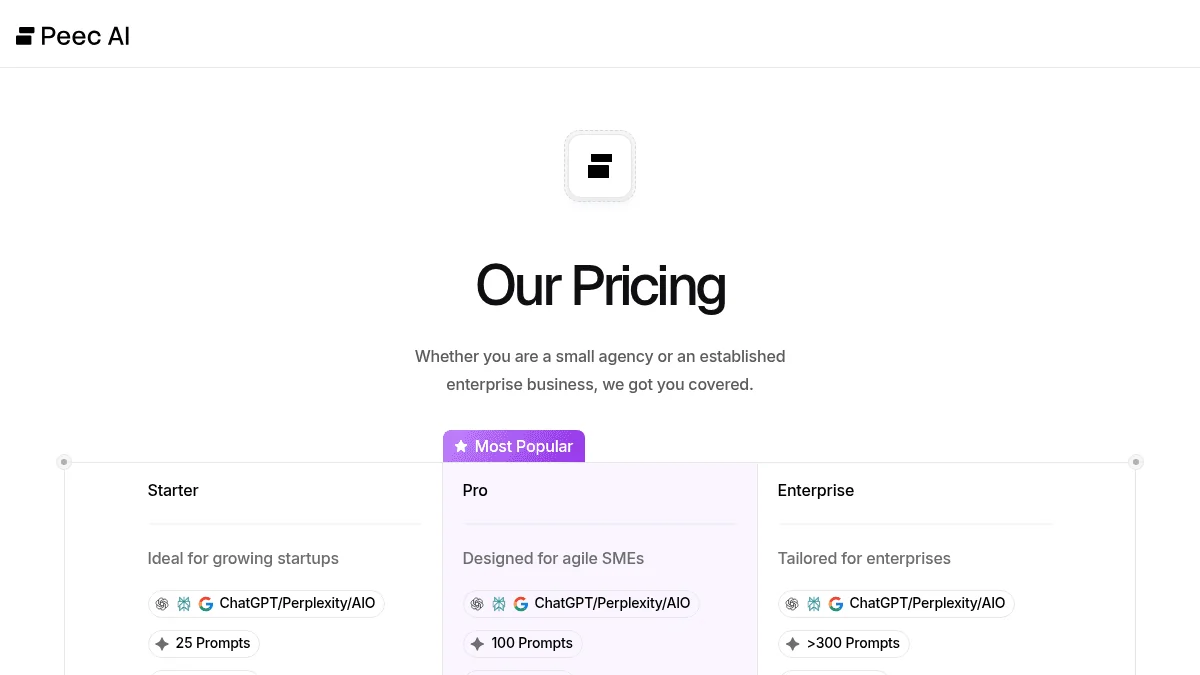The height and width of the screenshot is (675, 1200).
Task: Select the Enterprise plan heading
Action: [816, 490]
